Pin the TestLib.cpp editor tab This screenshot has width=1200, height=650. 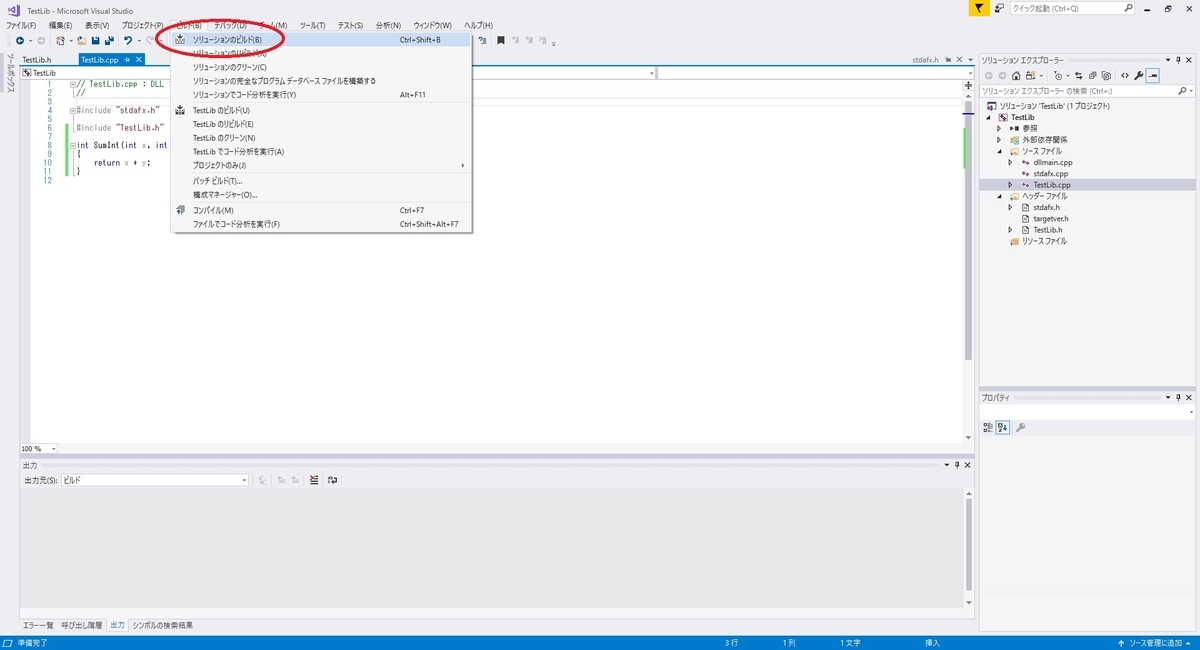pyautogui.click(x=127, y=60)
